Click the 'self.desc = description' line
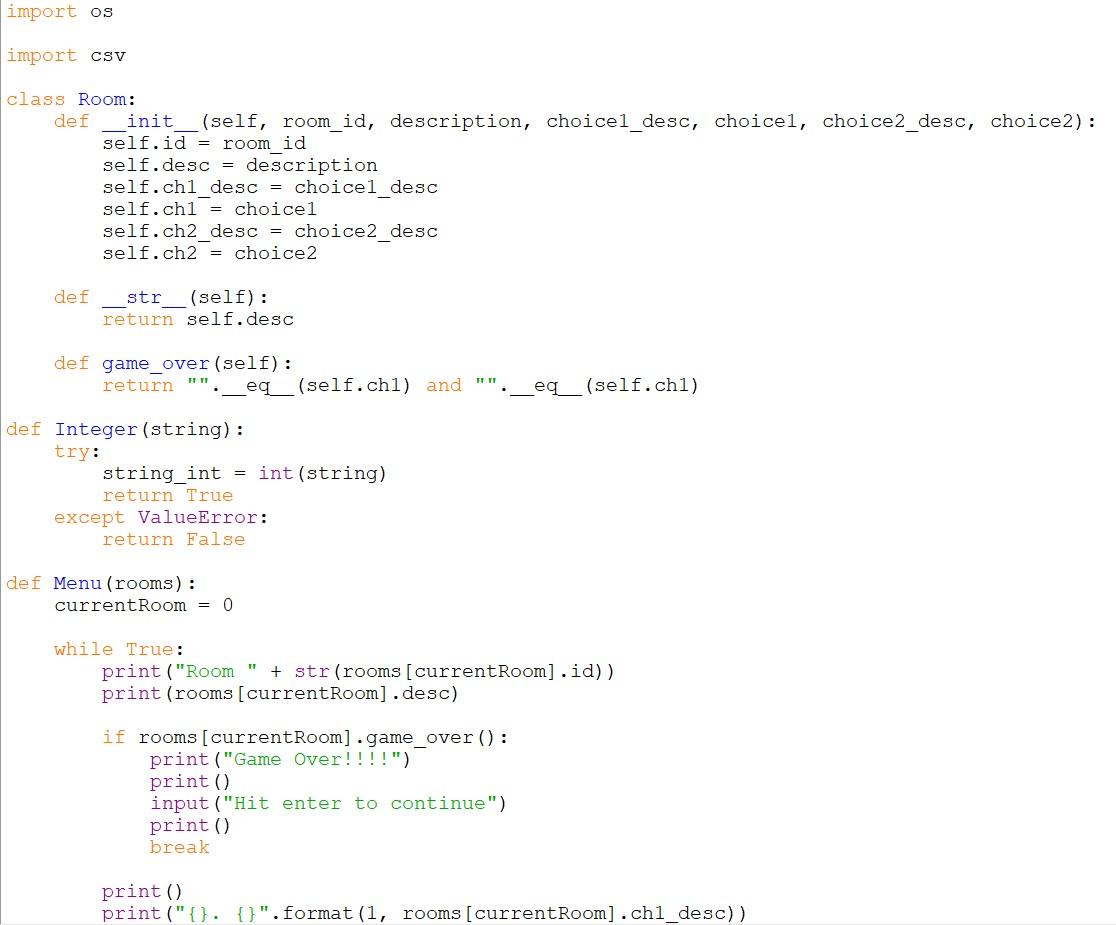This screenshot has width=1116, height=925. click(240, 165)
